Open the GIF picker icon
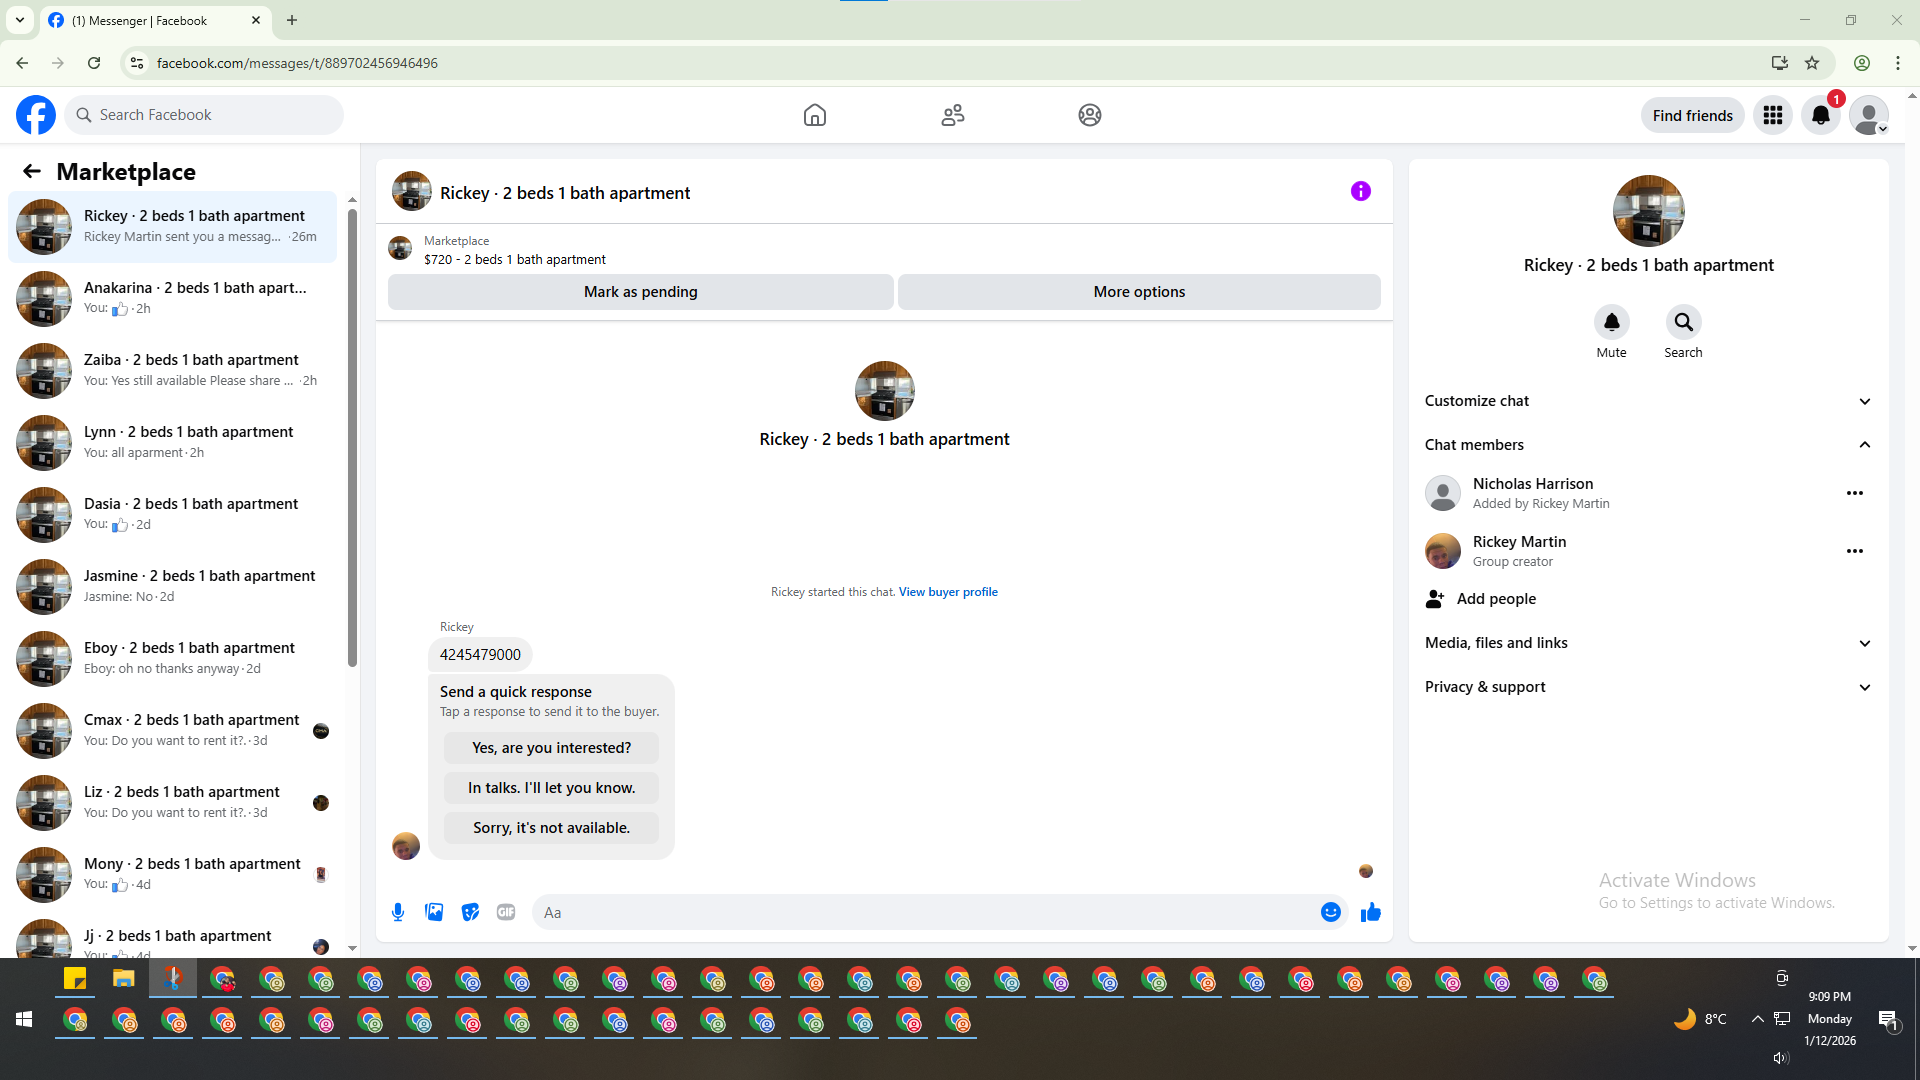The width and height of the screenshot is (1920, 1080). click(506, 912)
